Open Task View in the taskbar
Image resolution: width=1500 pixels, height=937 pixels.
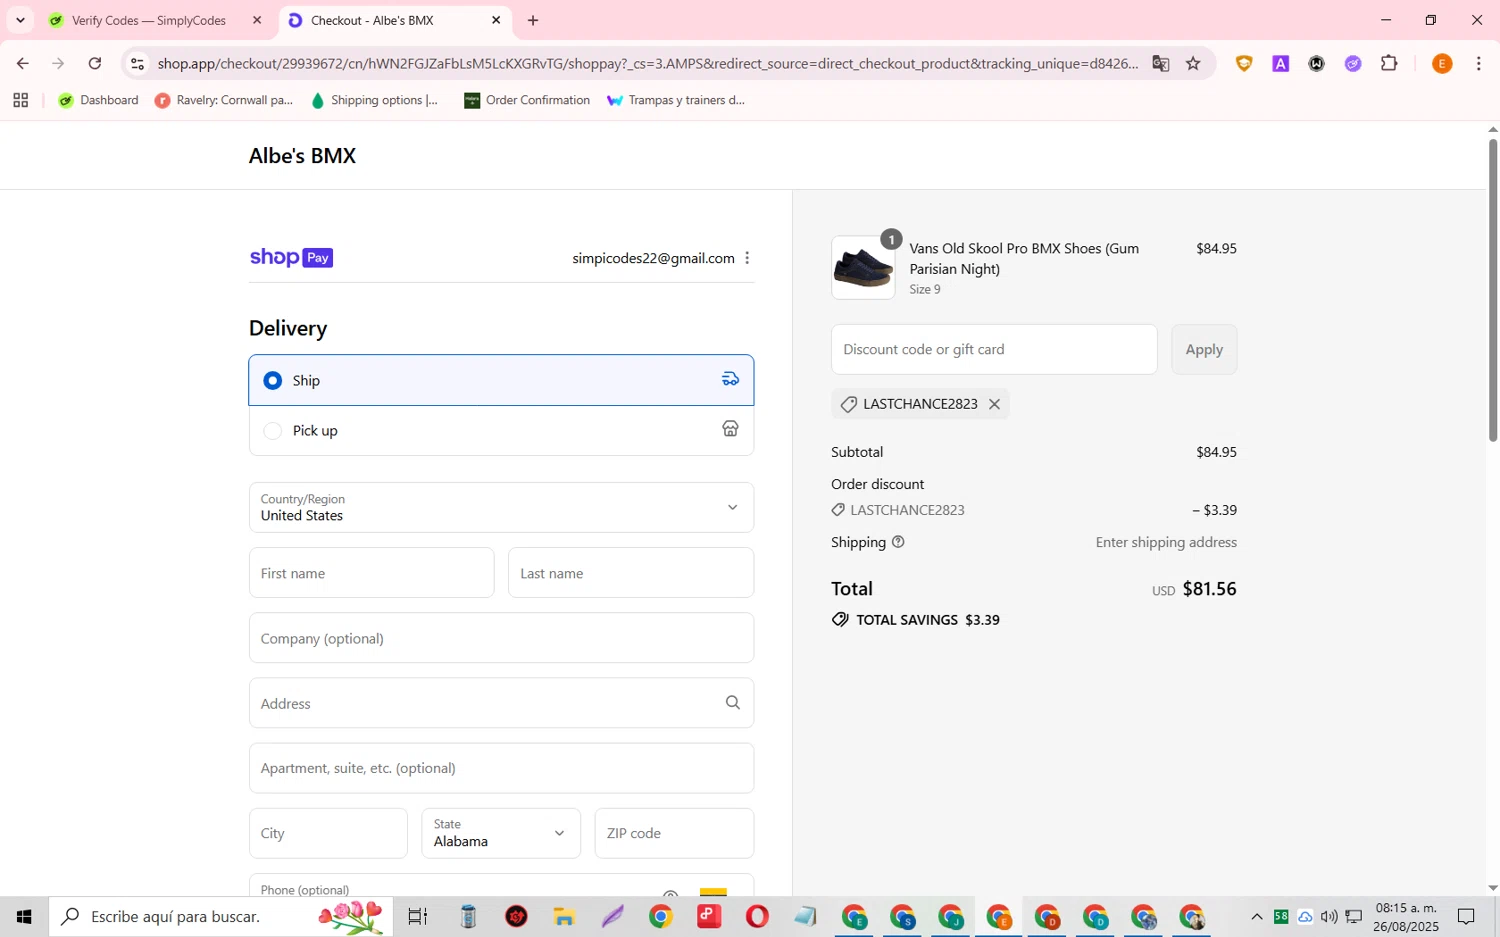[x=418, y=917]
